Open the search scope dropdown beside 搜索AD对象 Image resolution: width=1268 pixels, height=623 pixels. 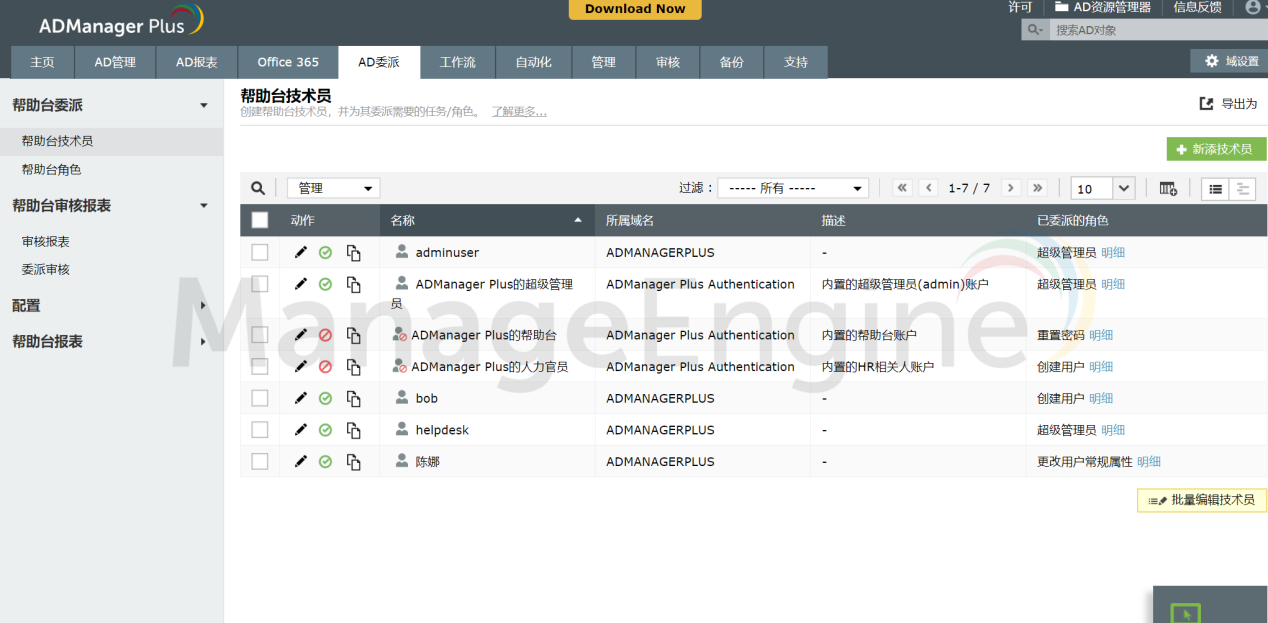point(1034,30)
